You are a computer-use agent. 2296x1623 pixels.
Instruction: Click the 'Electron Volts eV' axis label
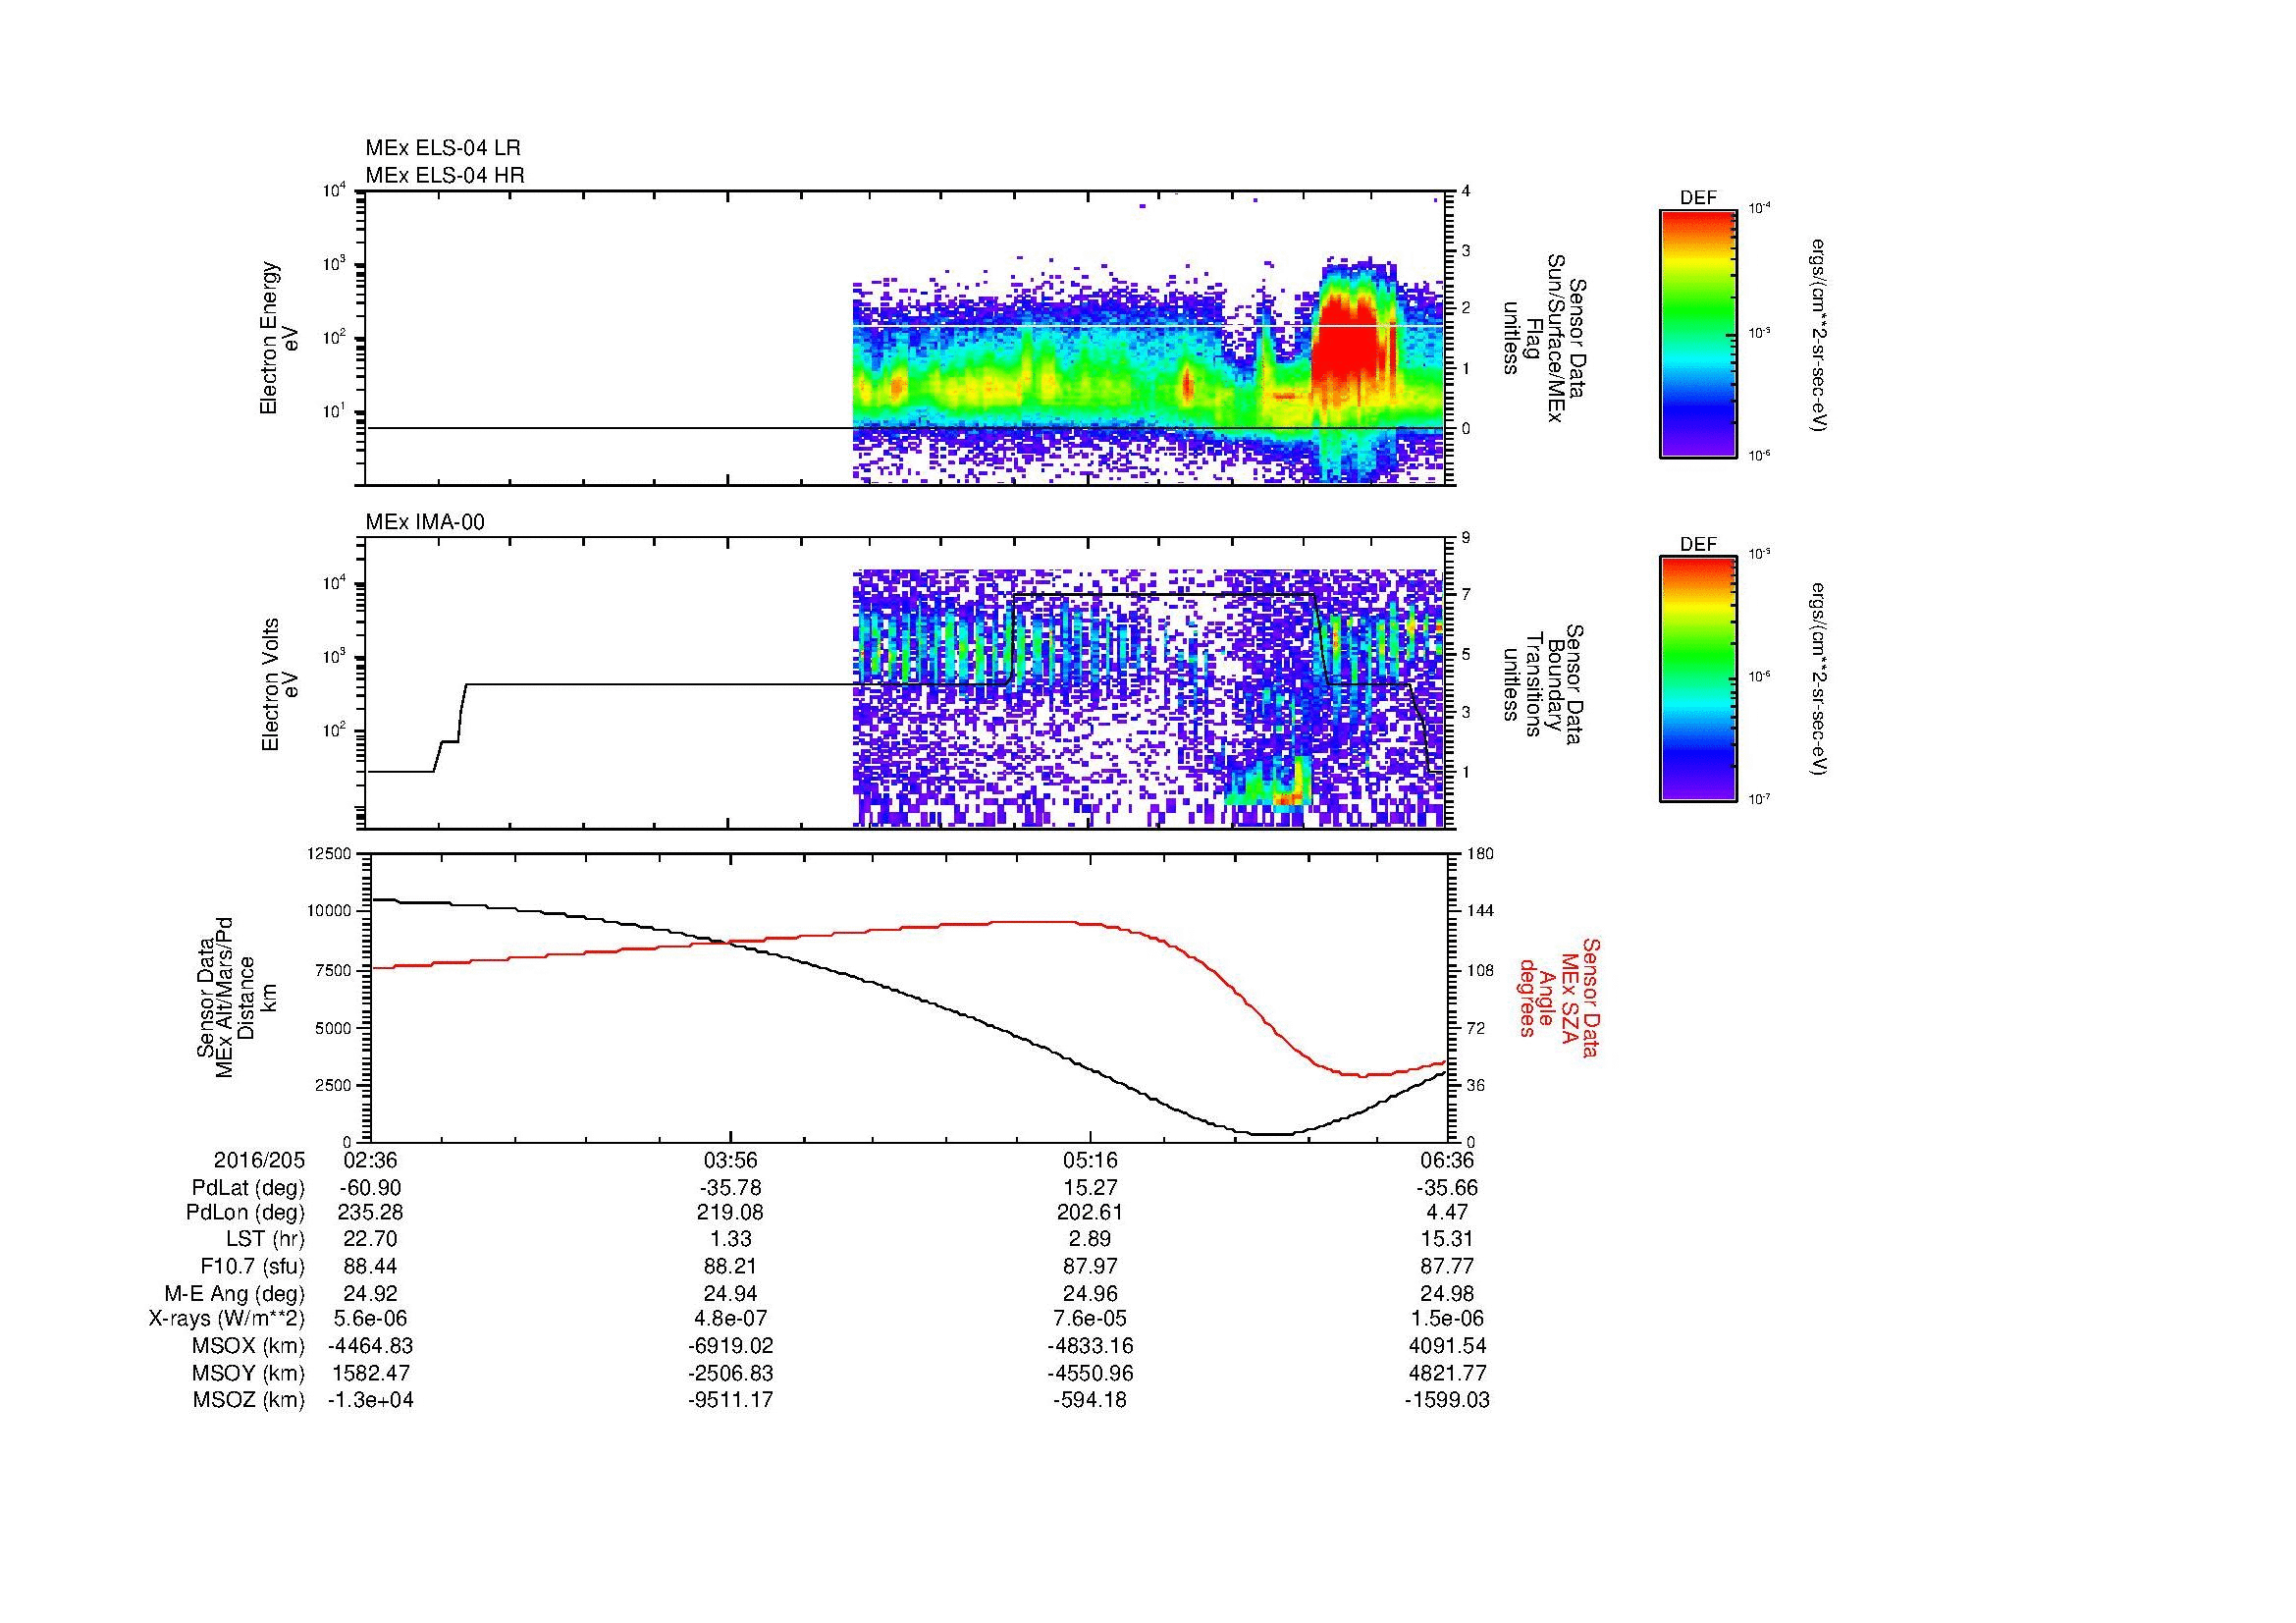click(x=278, y=684)
